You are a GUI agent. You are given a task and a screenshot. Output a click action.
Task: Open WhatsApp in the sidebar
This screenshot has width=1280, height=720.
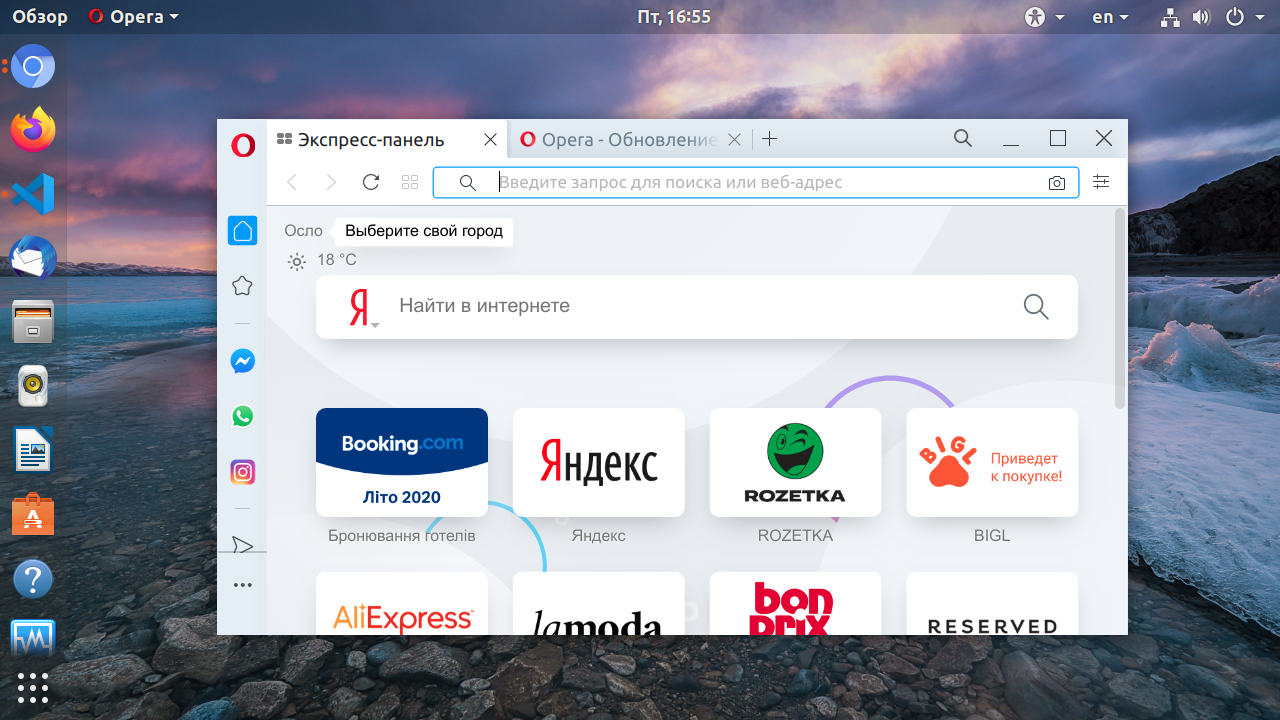[242, 416]
